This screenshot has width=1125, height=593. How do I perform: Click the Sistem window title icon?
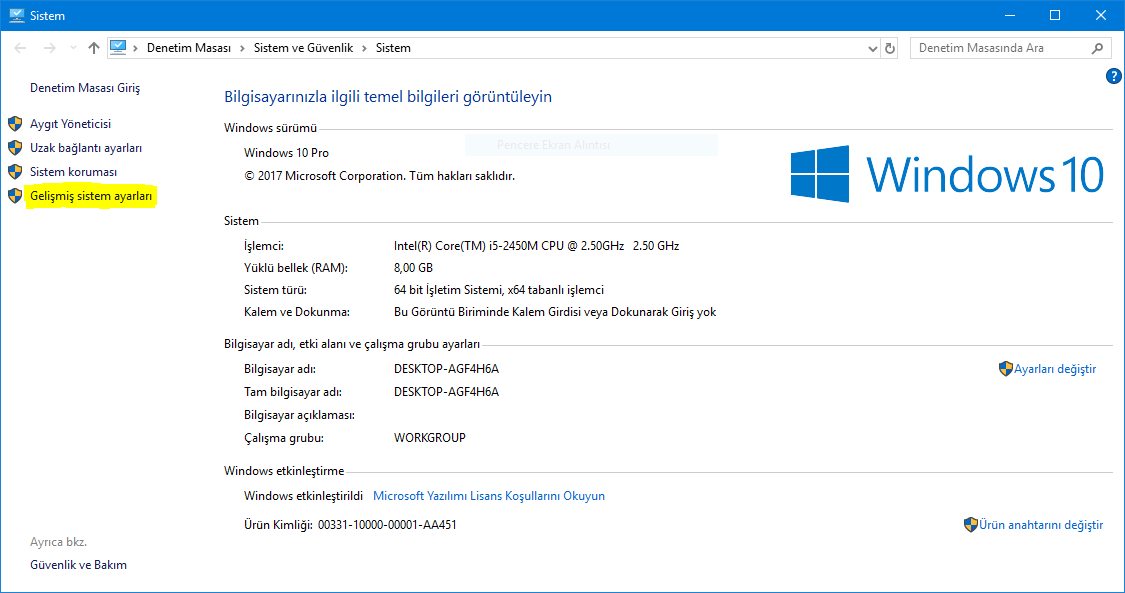[x=17, y=15]
